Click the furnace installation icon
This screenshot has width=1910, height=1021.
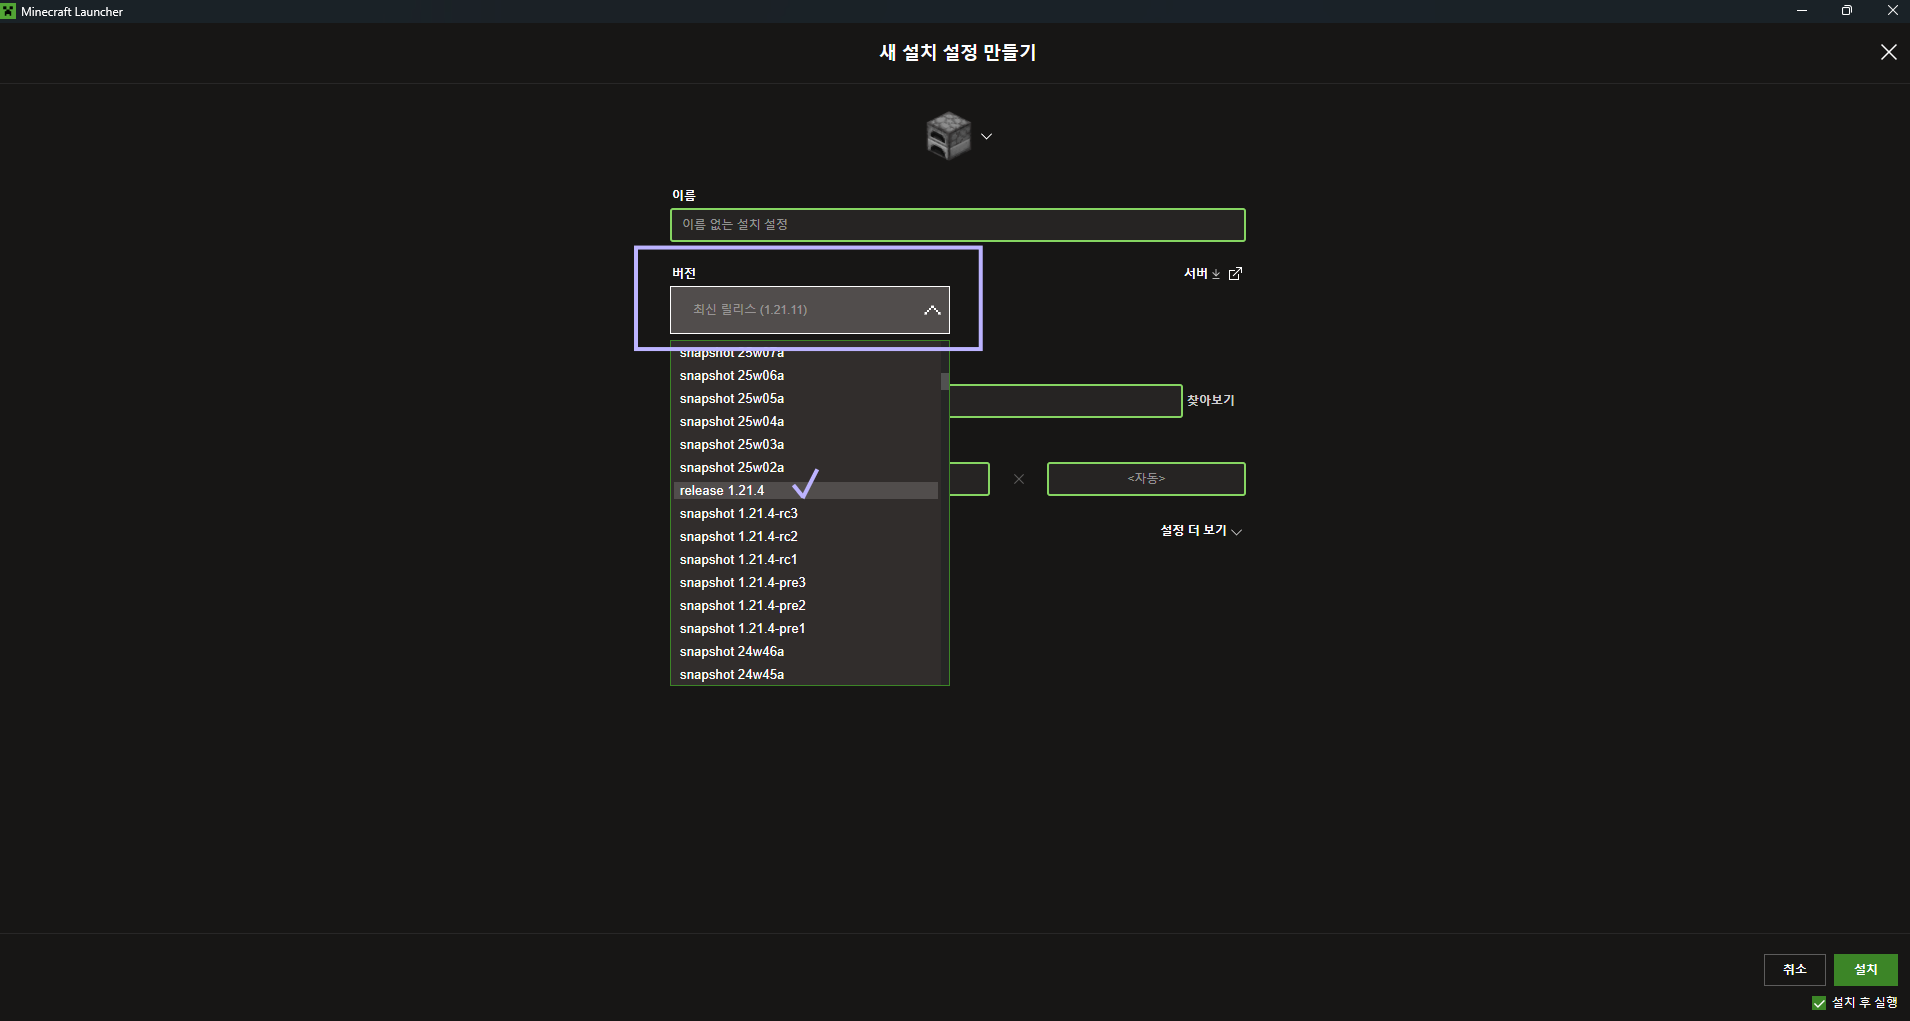(x=948, y=135)
